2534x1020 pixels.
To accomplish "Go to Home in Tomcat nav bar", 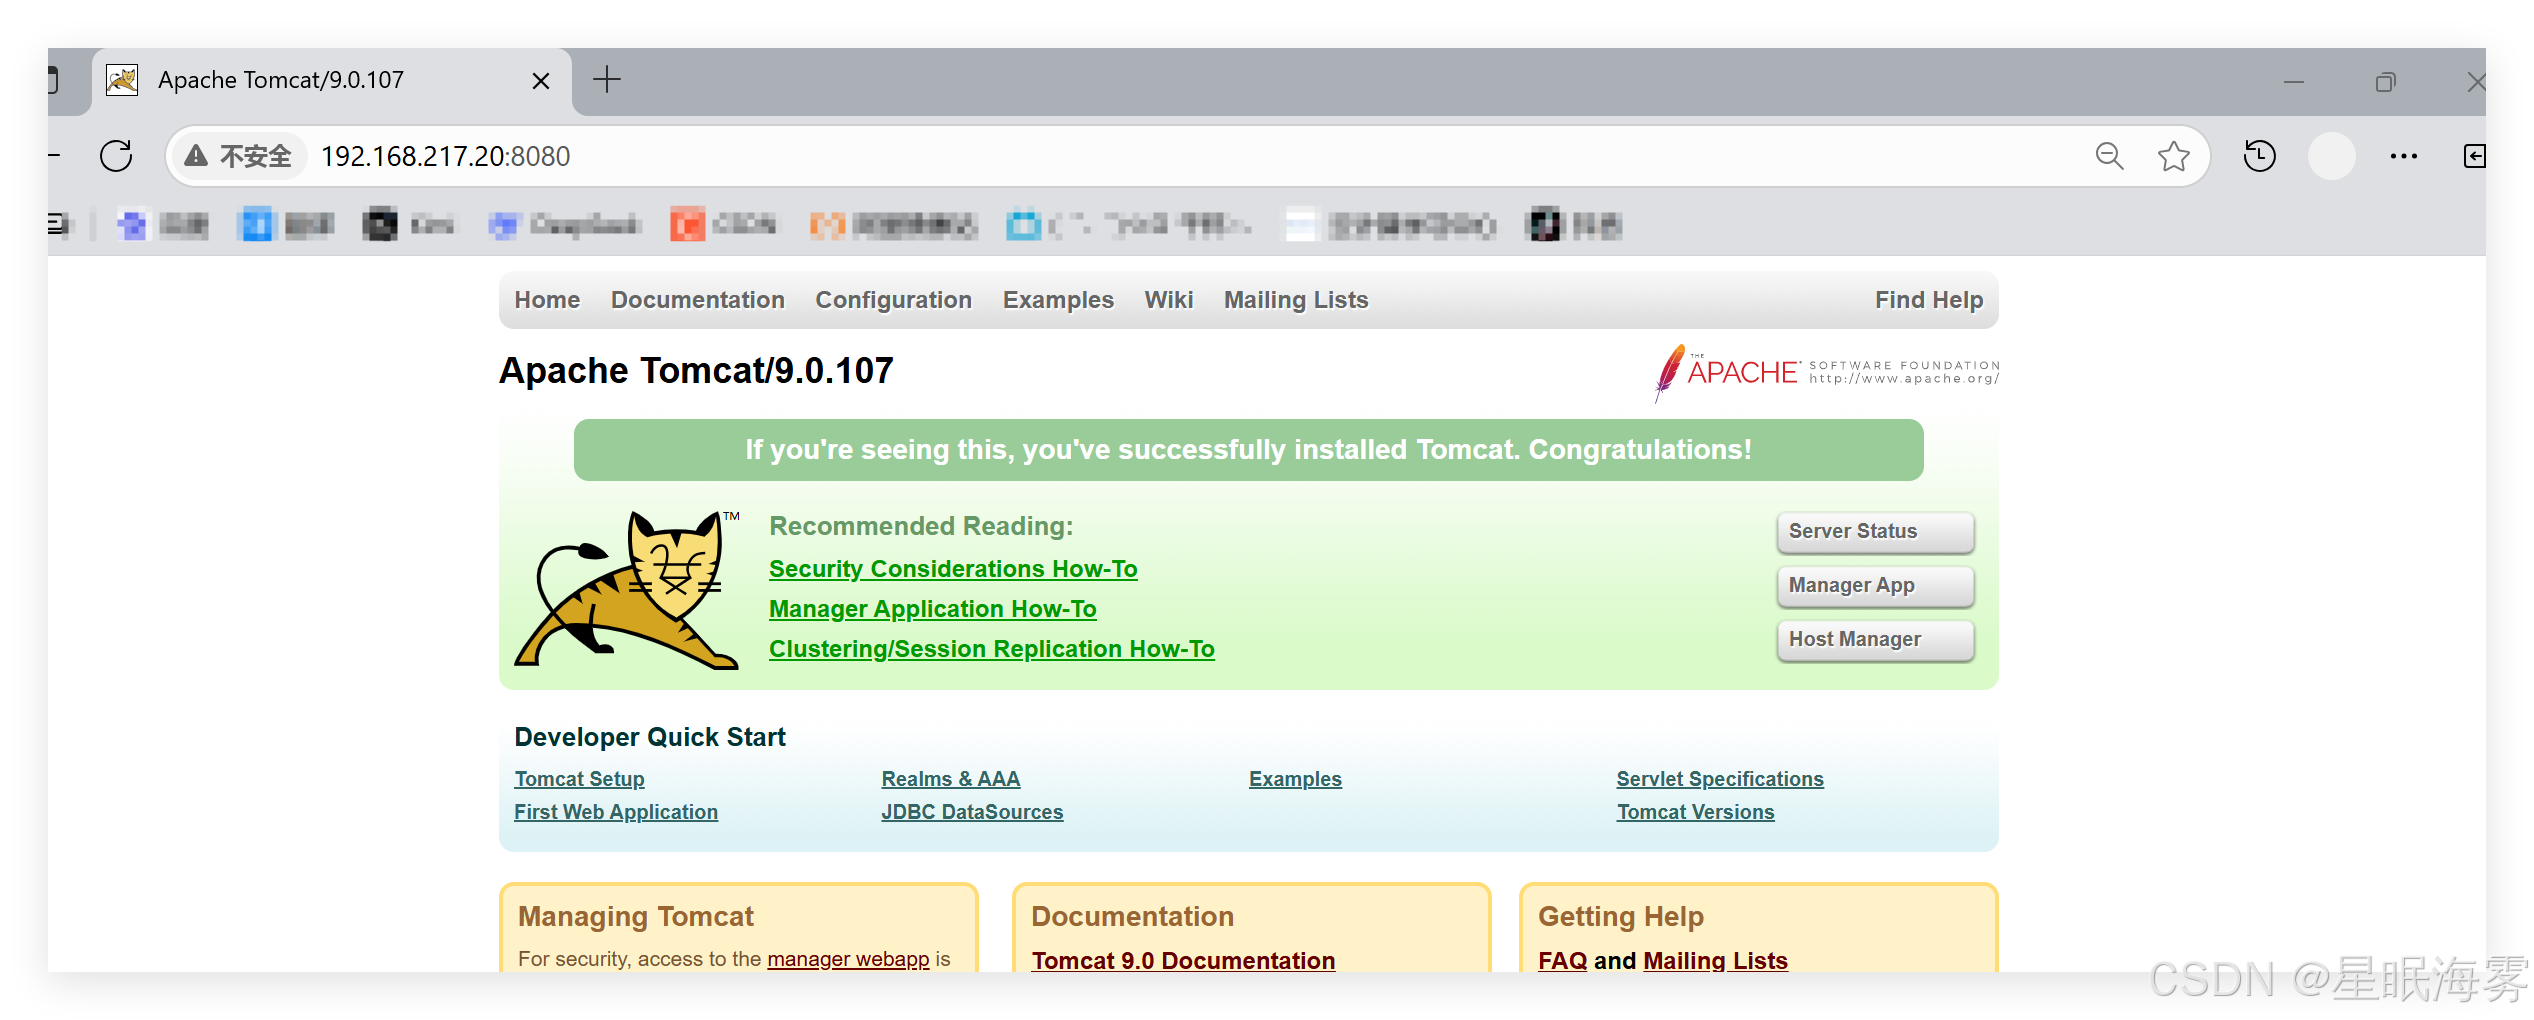I will pos(547,300).
